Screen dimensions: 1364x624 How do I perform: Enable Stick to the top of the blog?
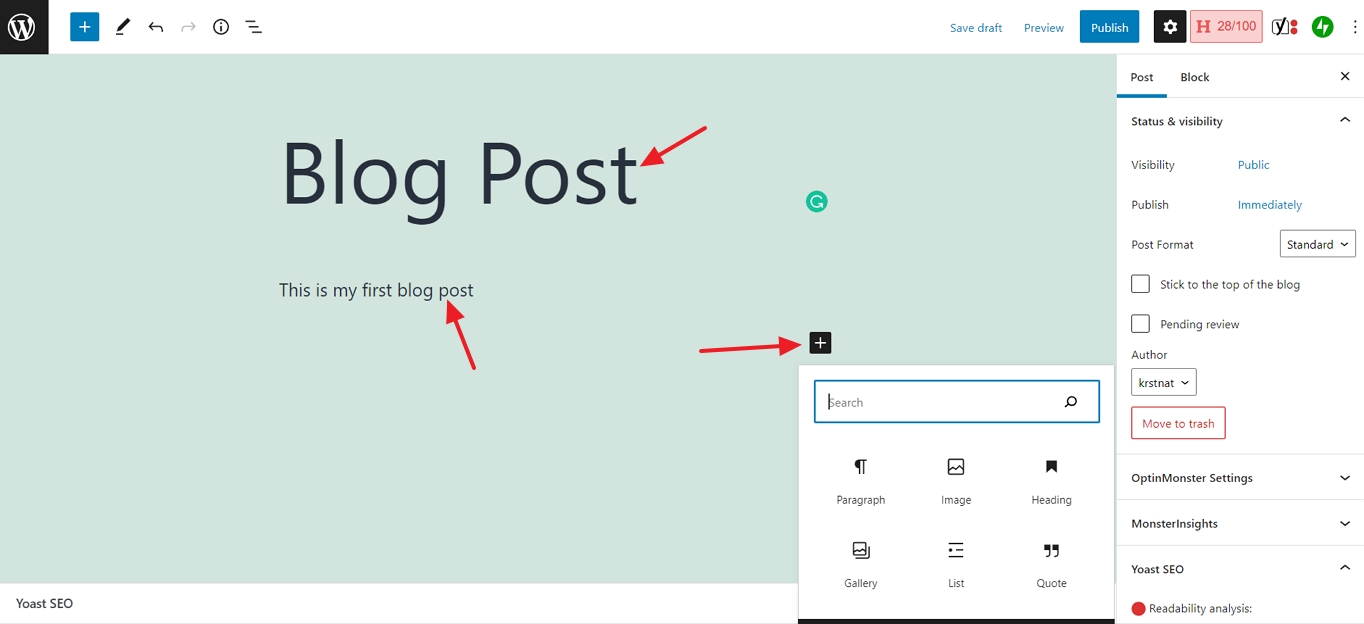pos(1140,283)
